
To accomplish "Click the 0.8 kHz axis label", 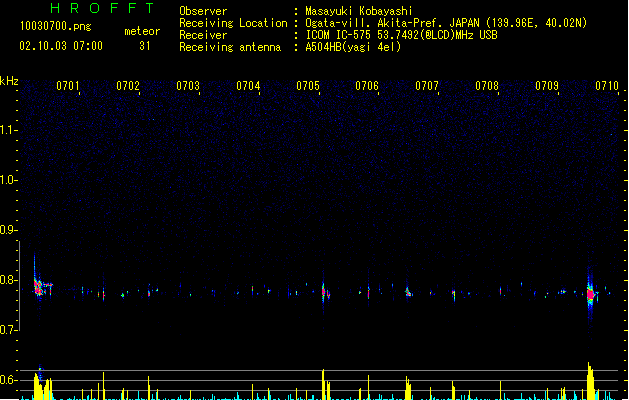I will [8, 280].
